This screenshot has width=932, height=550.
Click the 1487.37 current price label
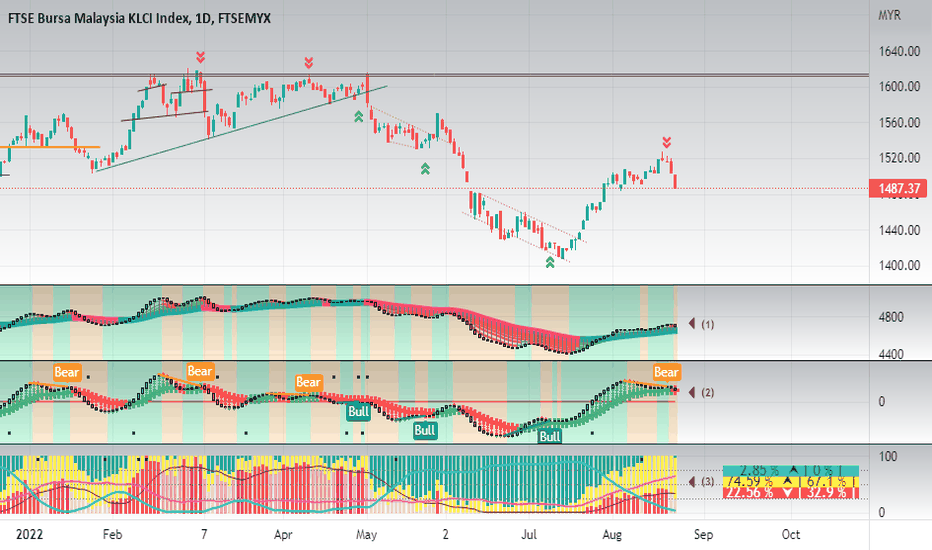898,188
